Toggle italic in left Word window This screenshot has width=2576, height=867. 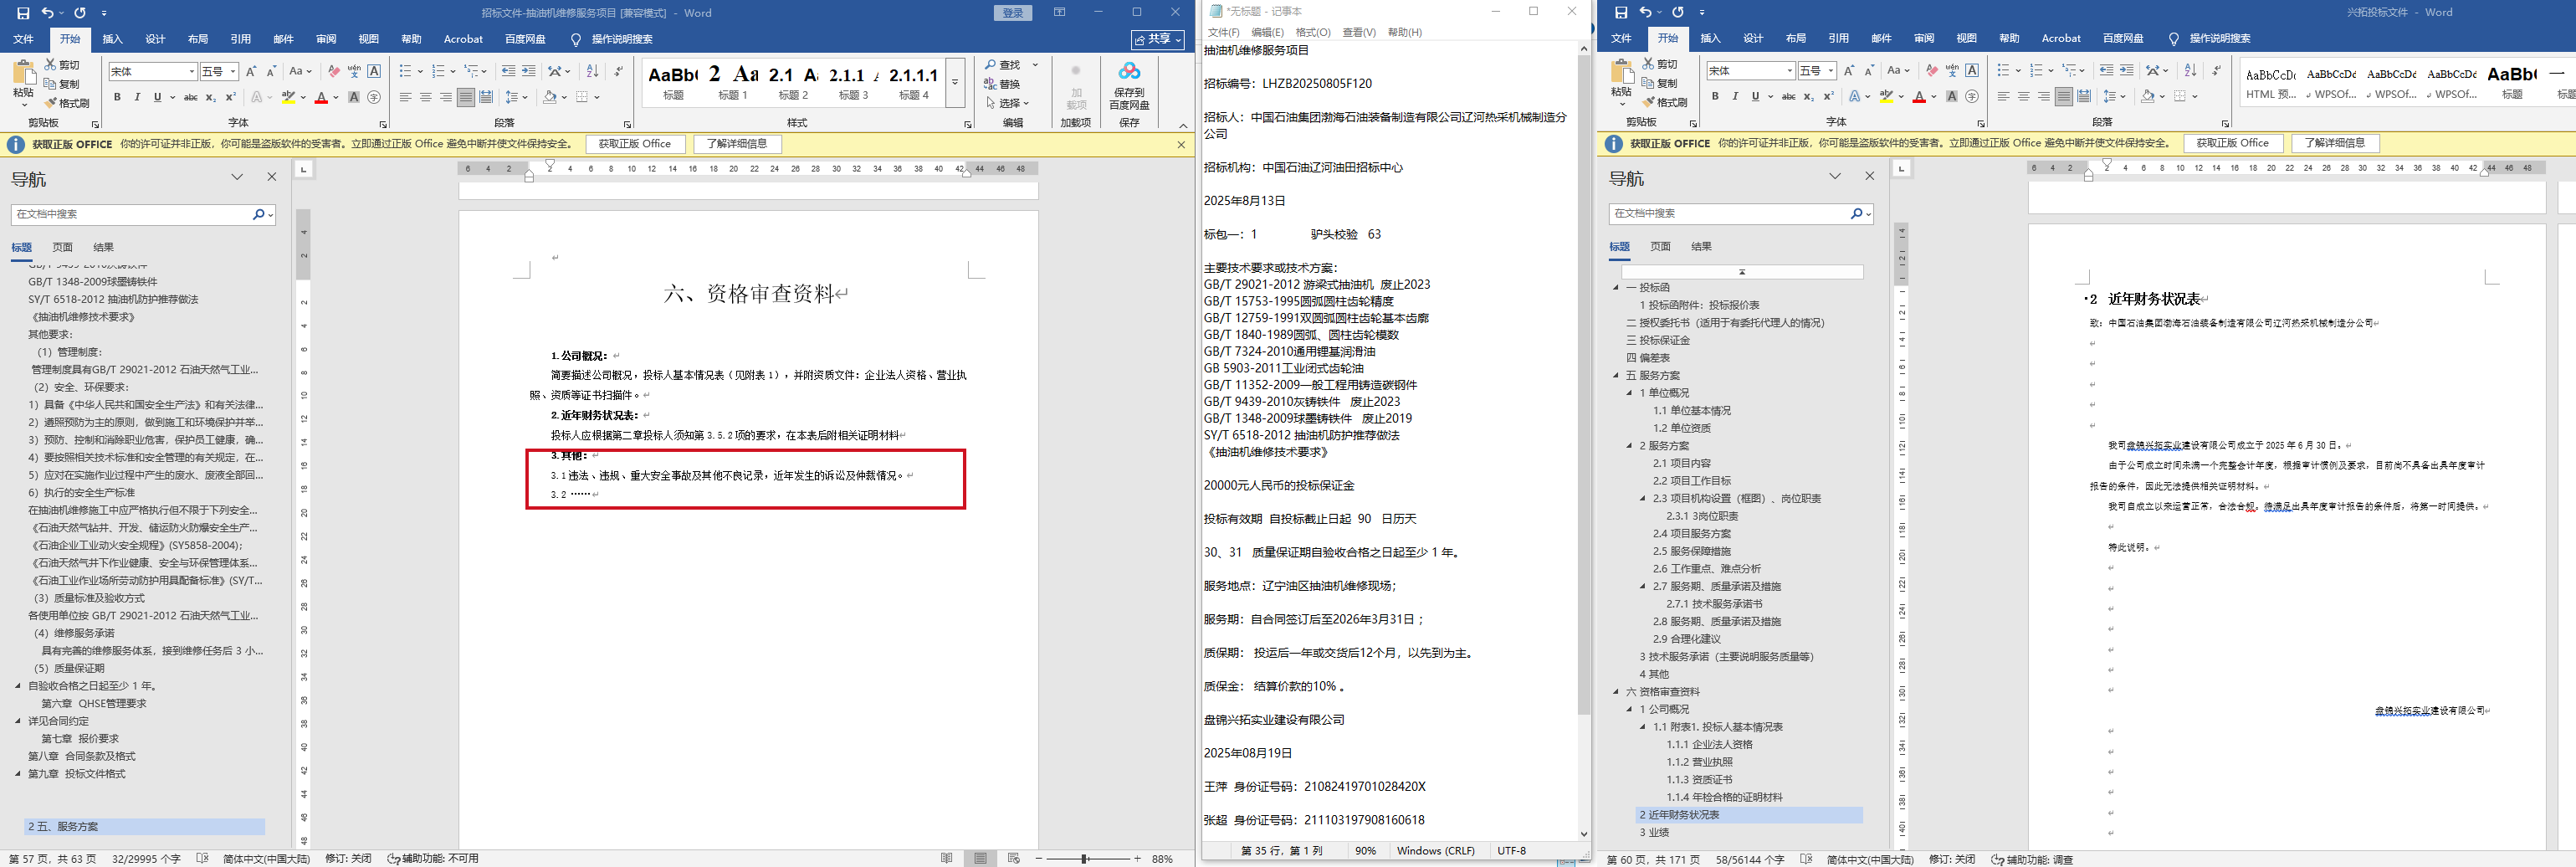tap(137, 97)
